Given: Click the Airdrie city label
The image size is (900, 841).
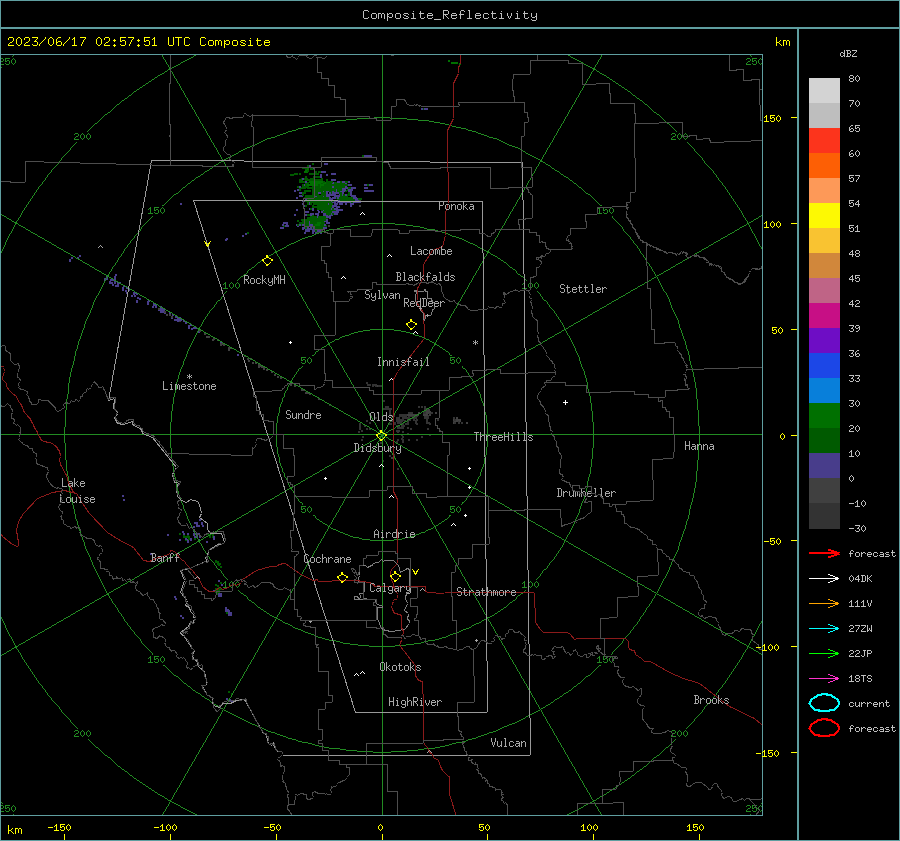Looking at the screenshot, I should [394, 534].
